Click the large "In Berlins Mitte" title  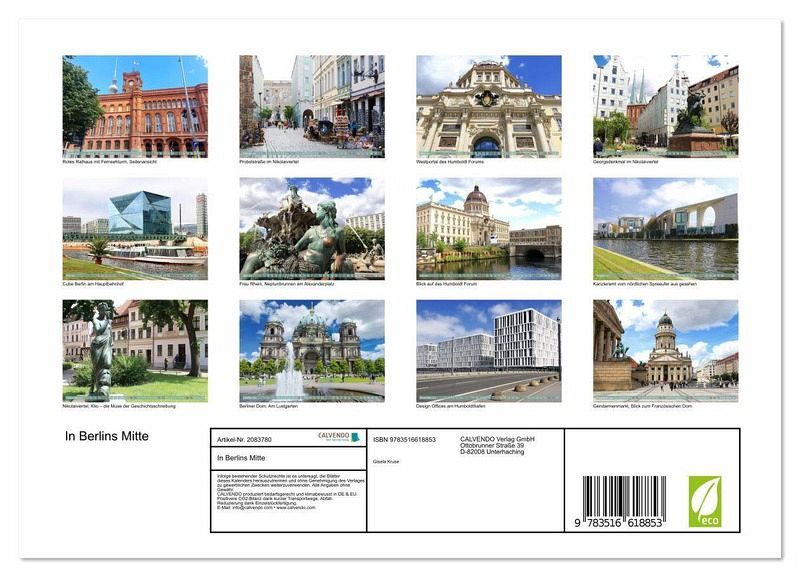pos(107,437)
